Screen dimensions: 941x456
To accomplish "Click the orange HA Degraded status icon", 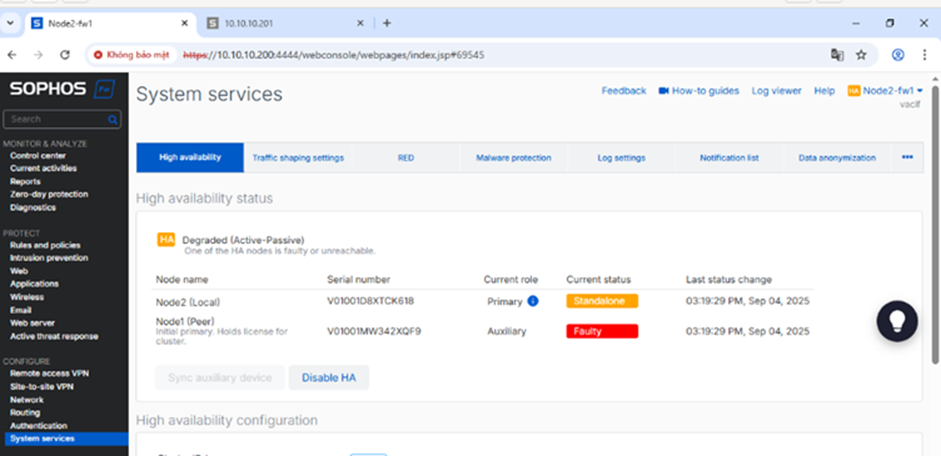I will click(166, 239).
